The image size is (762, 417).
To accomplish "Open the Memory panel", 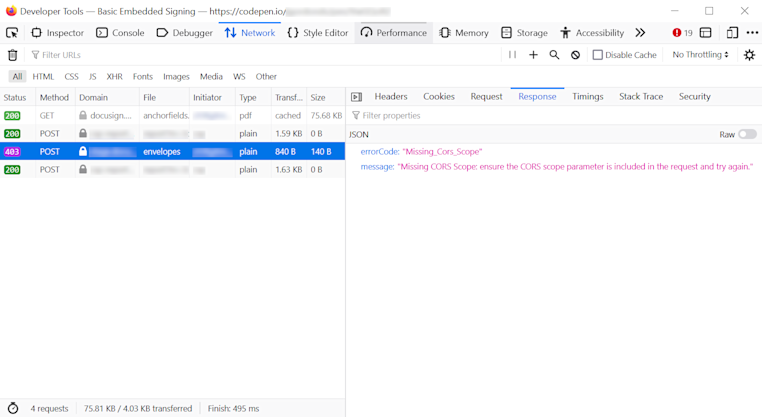I will [x=464, y=33].
